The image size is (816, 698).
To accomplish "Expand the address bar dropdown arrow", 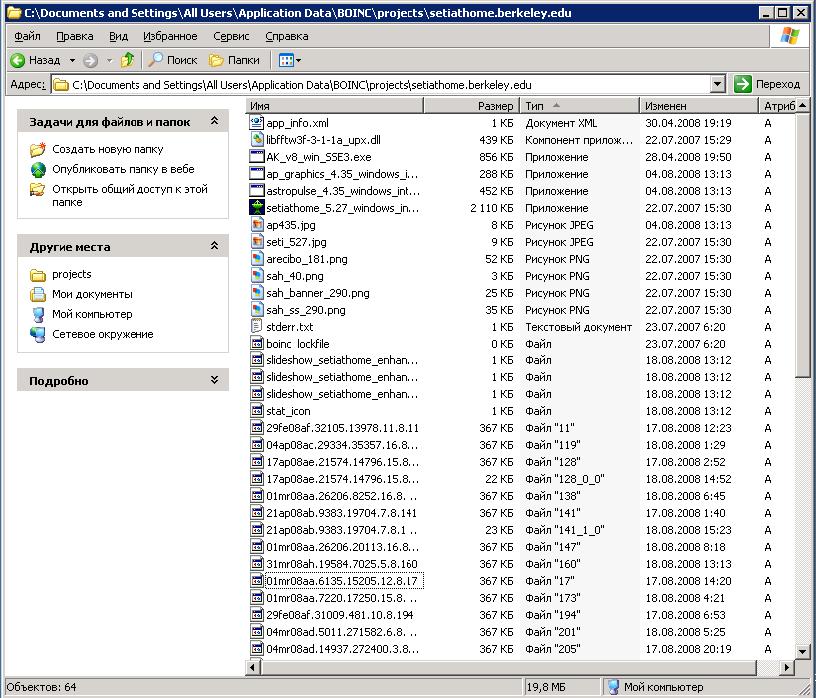I will (x=717, y=85).
